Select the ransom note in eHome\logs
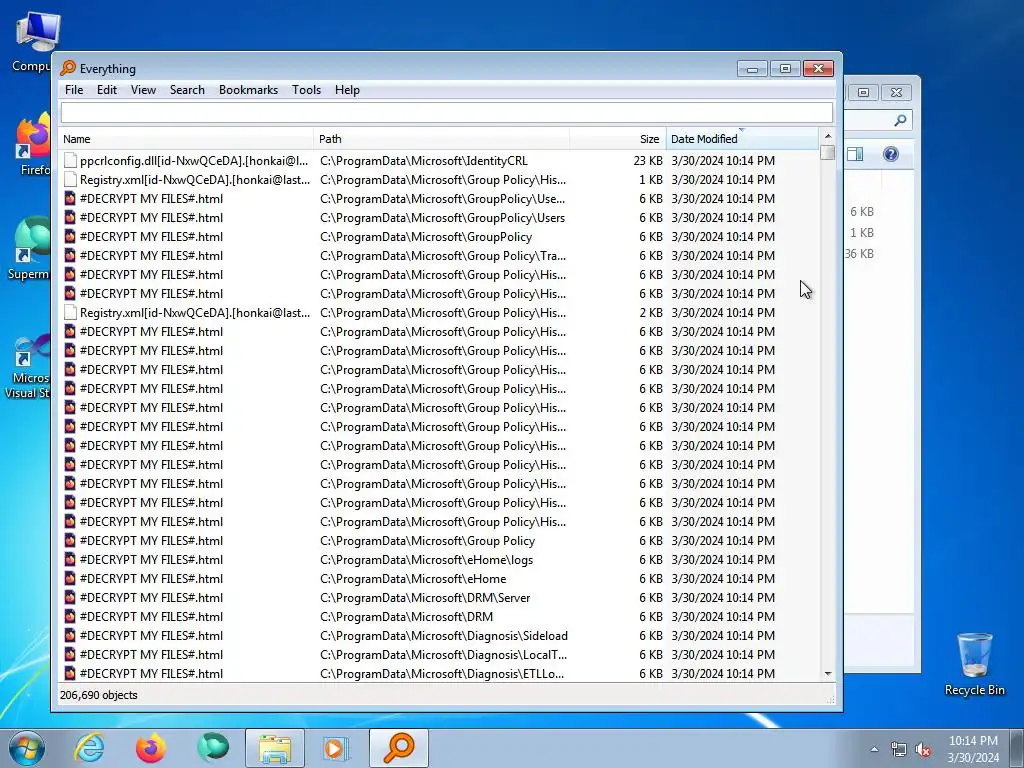Image resolution: width=1024 pixels, height=768 pixels. click(438, 560)
